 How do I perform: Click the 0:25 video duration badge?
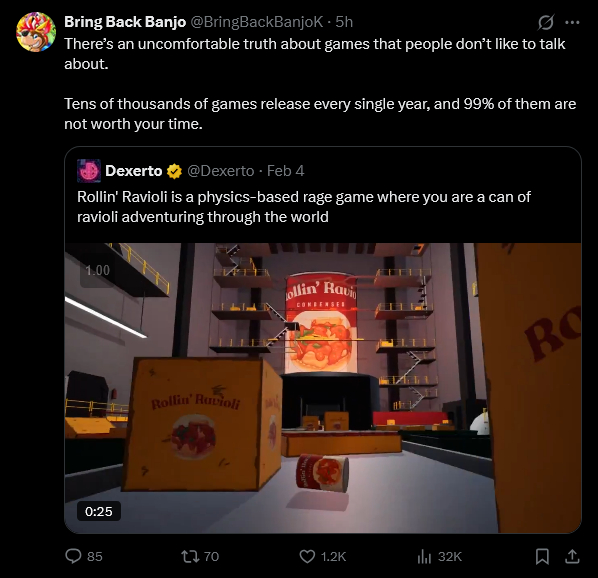(99, 511)
